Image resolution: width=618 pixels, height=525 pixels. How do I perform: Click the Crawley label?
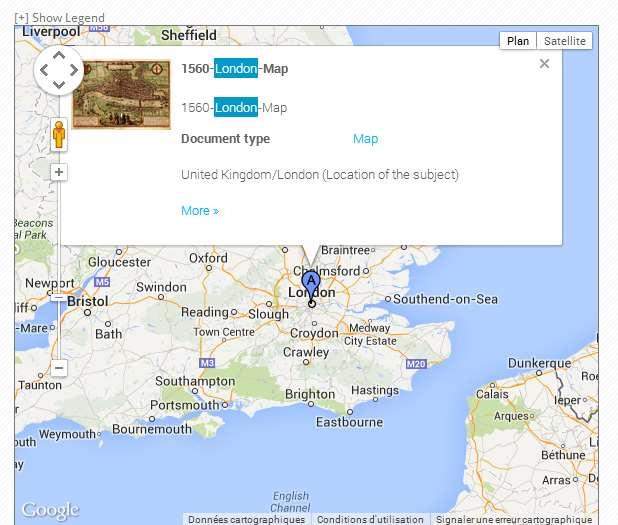[x=306, y=352]
